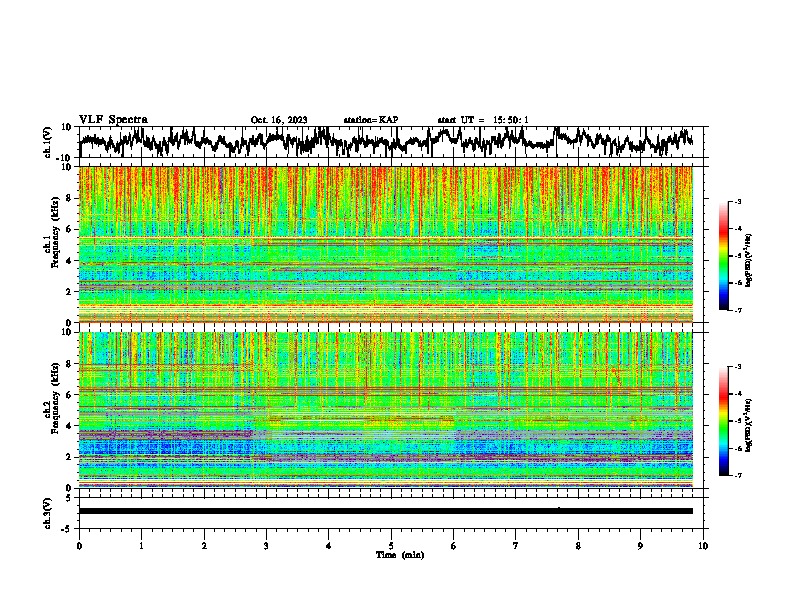Click the 'station=KAP' label
Screen dimensions: 792x612
(371, 120)
